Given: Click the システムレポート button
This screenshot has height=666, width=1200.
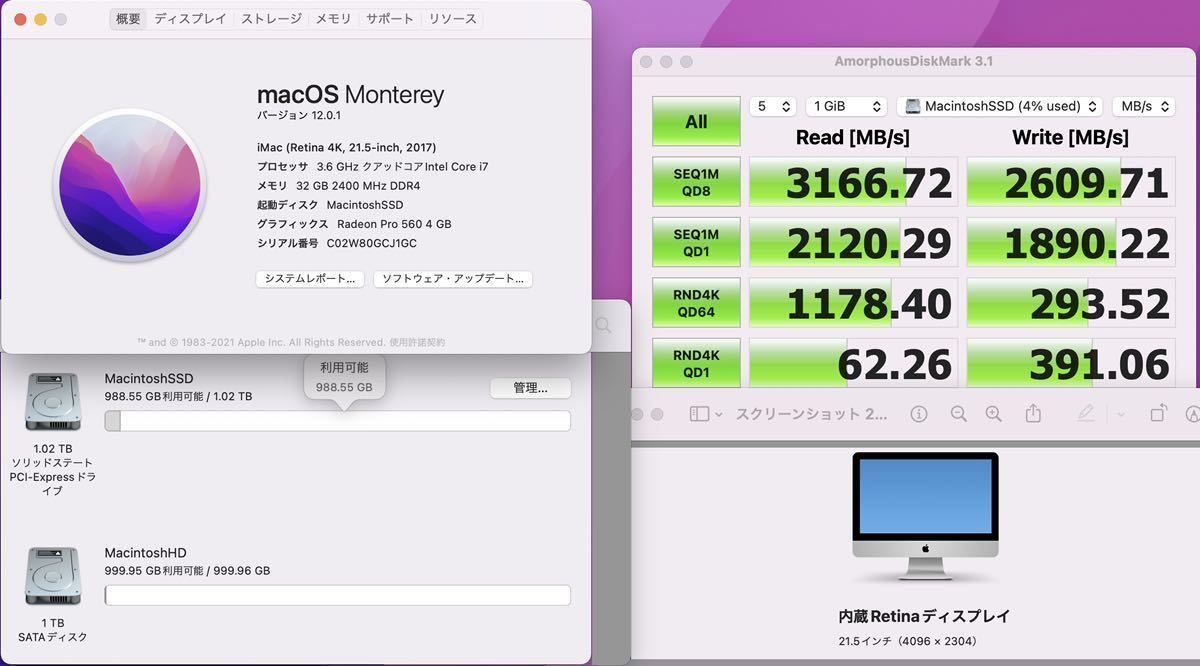Looking at the screenshot, I should click(x=310, y=279).
